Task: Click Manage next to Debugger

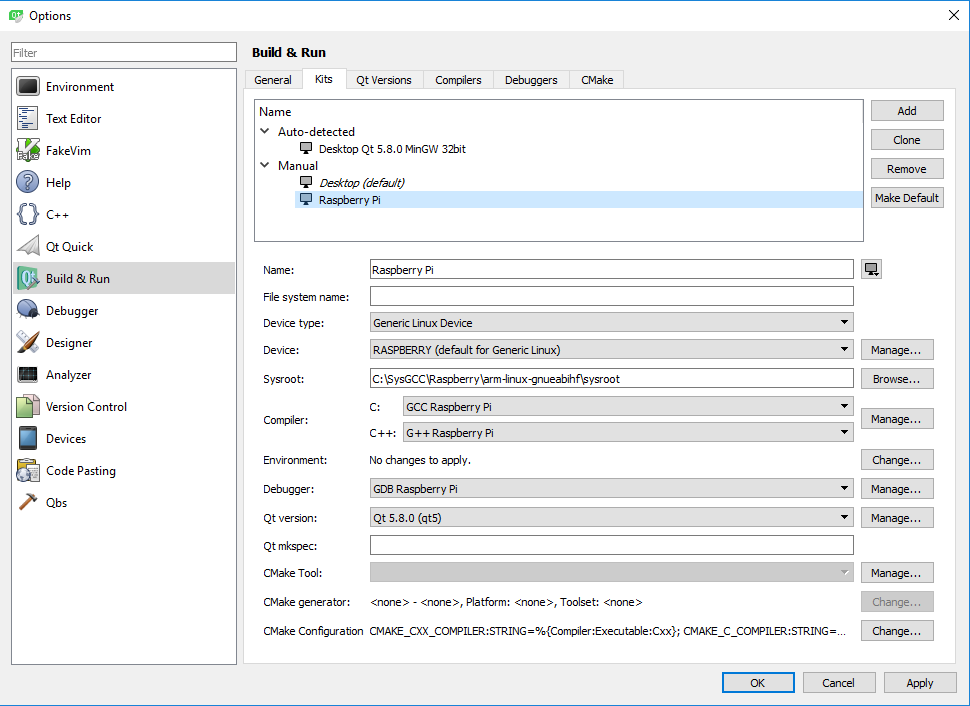Action: click(896, 489)
